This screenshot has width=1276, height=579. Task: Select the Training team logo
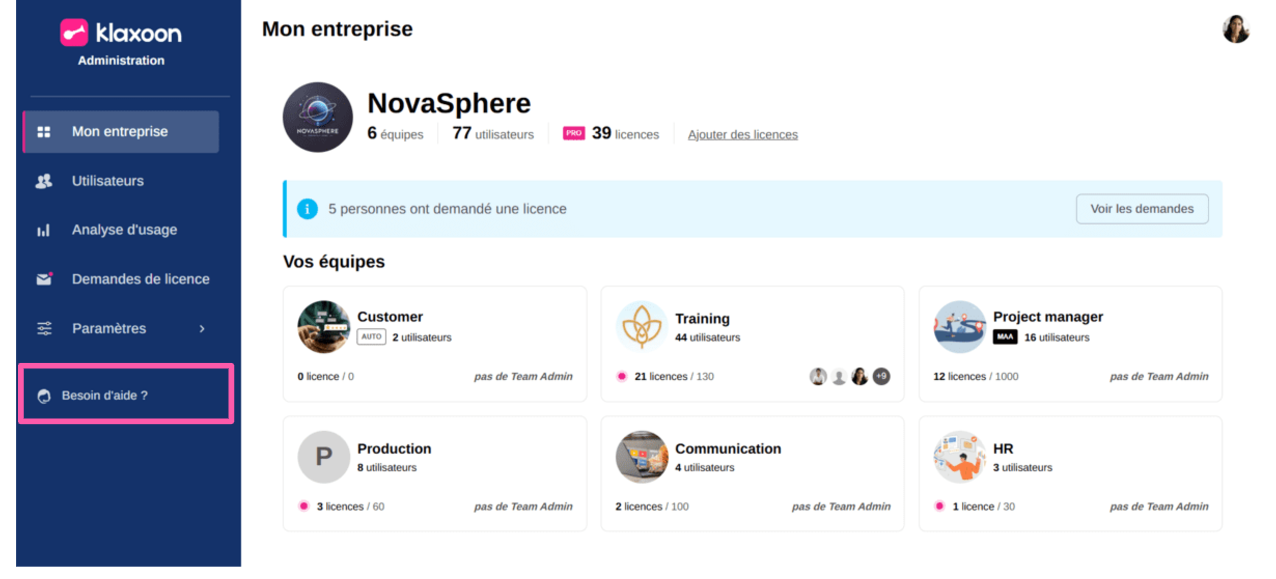click(642, 326)
